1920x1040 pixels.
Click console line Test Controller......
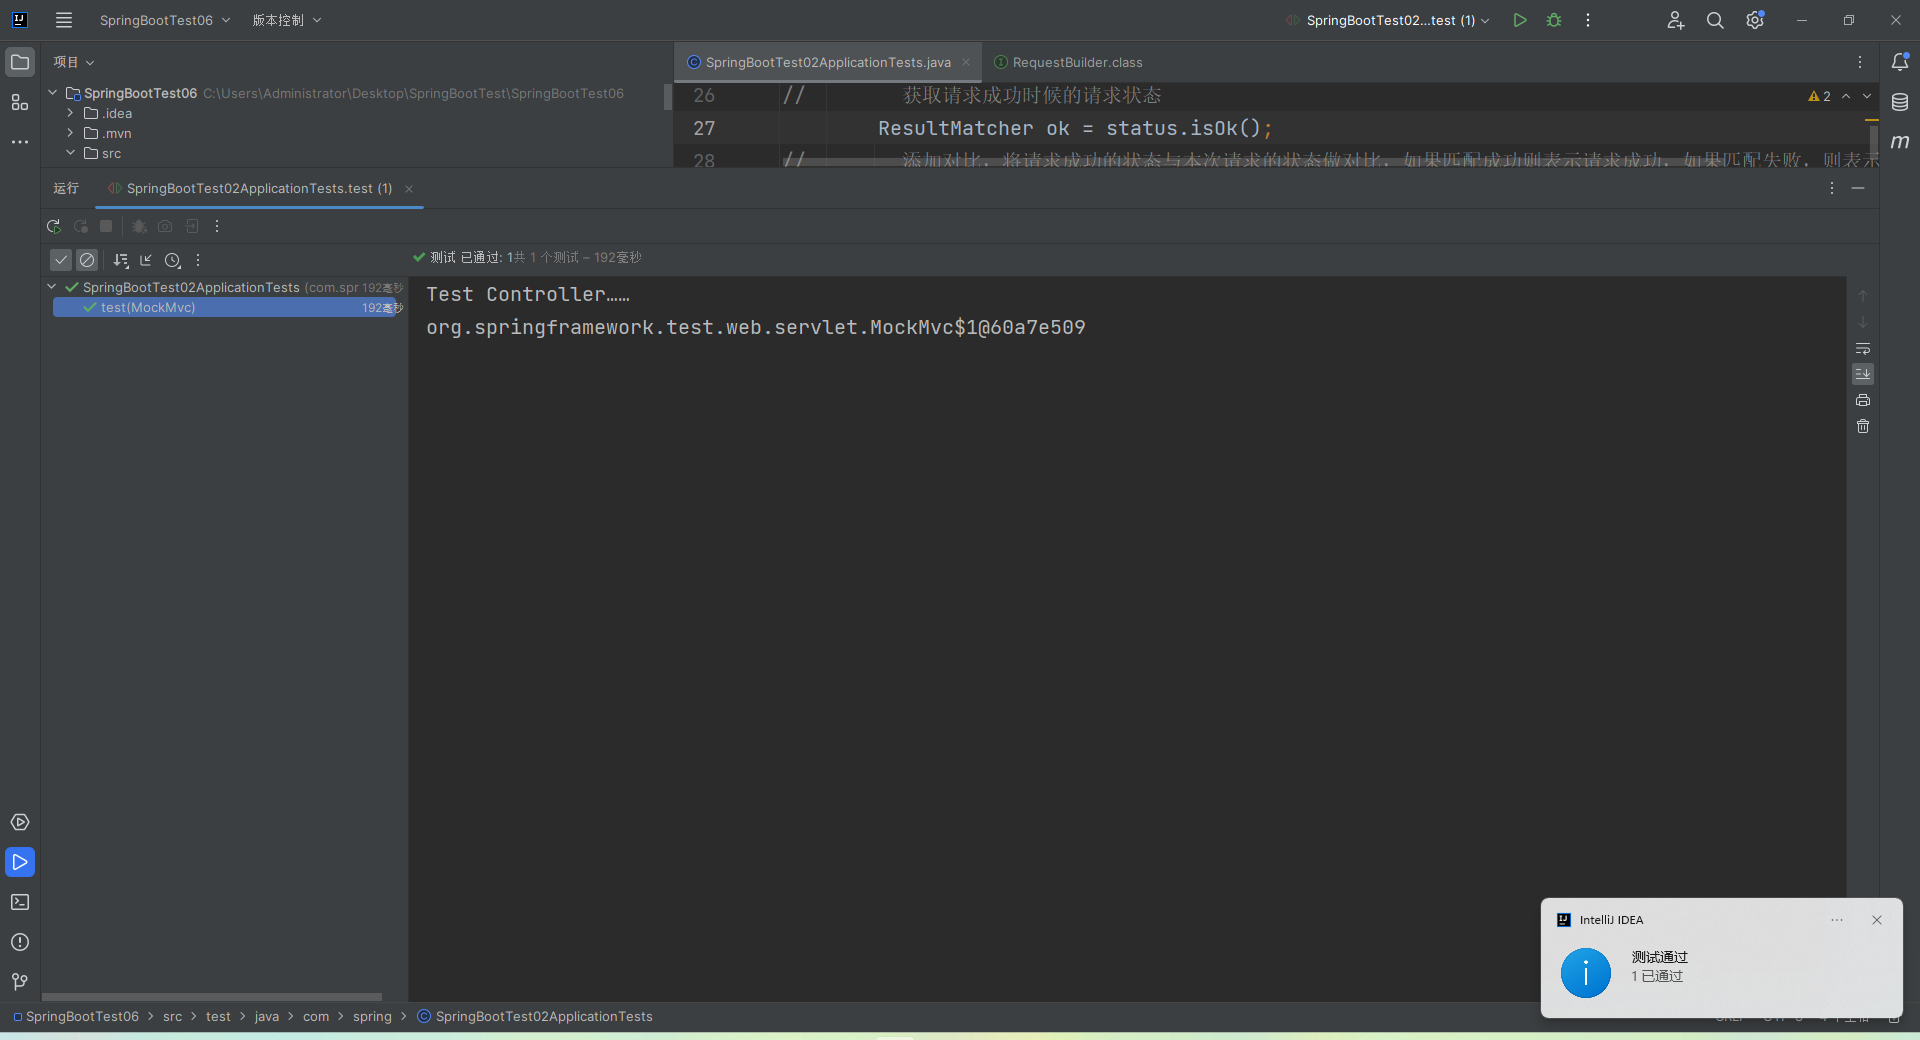click(528, 294)
